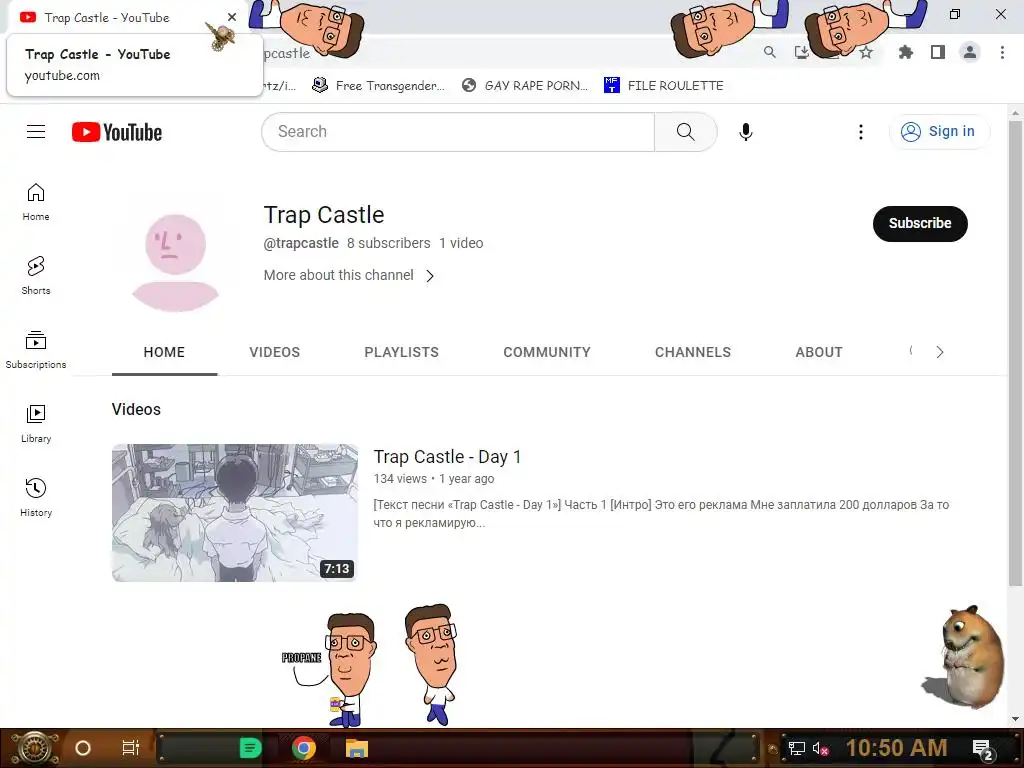Bookmark this page with star icon
The image size is (1024, 768).
click(x=867, y=52)
